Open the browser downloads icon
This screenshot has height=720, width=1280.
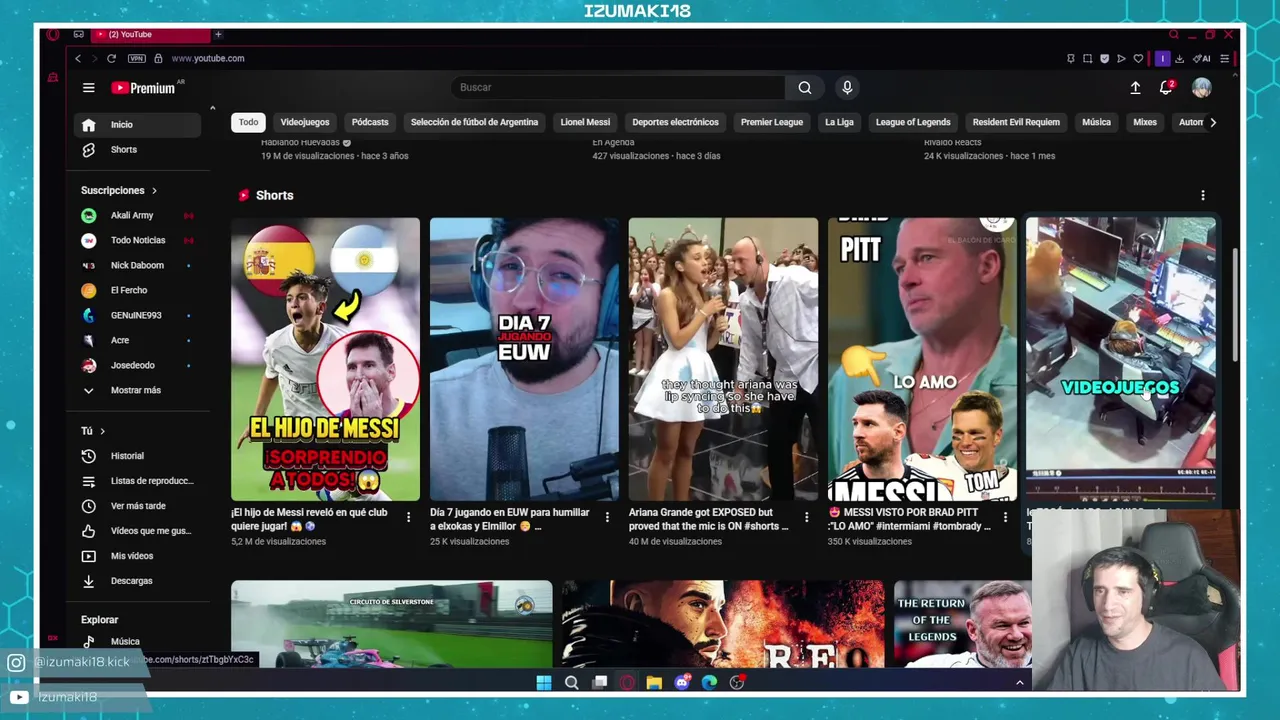tap(1179, 58)
